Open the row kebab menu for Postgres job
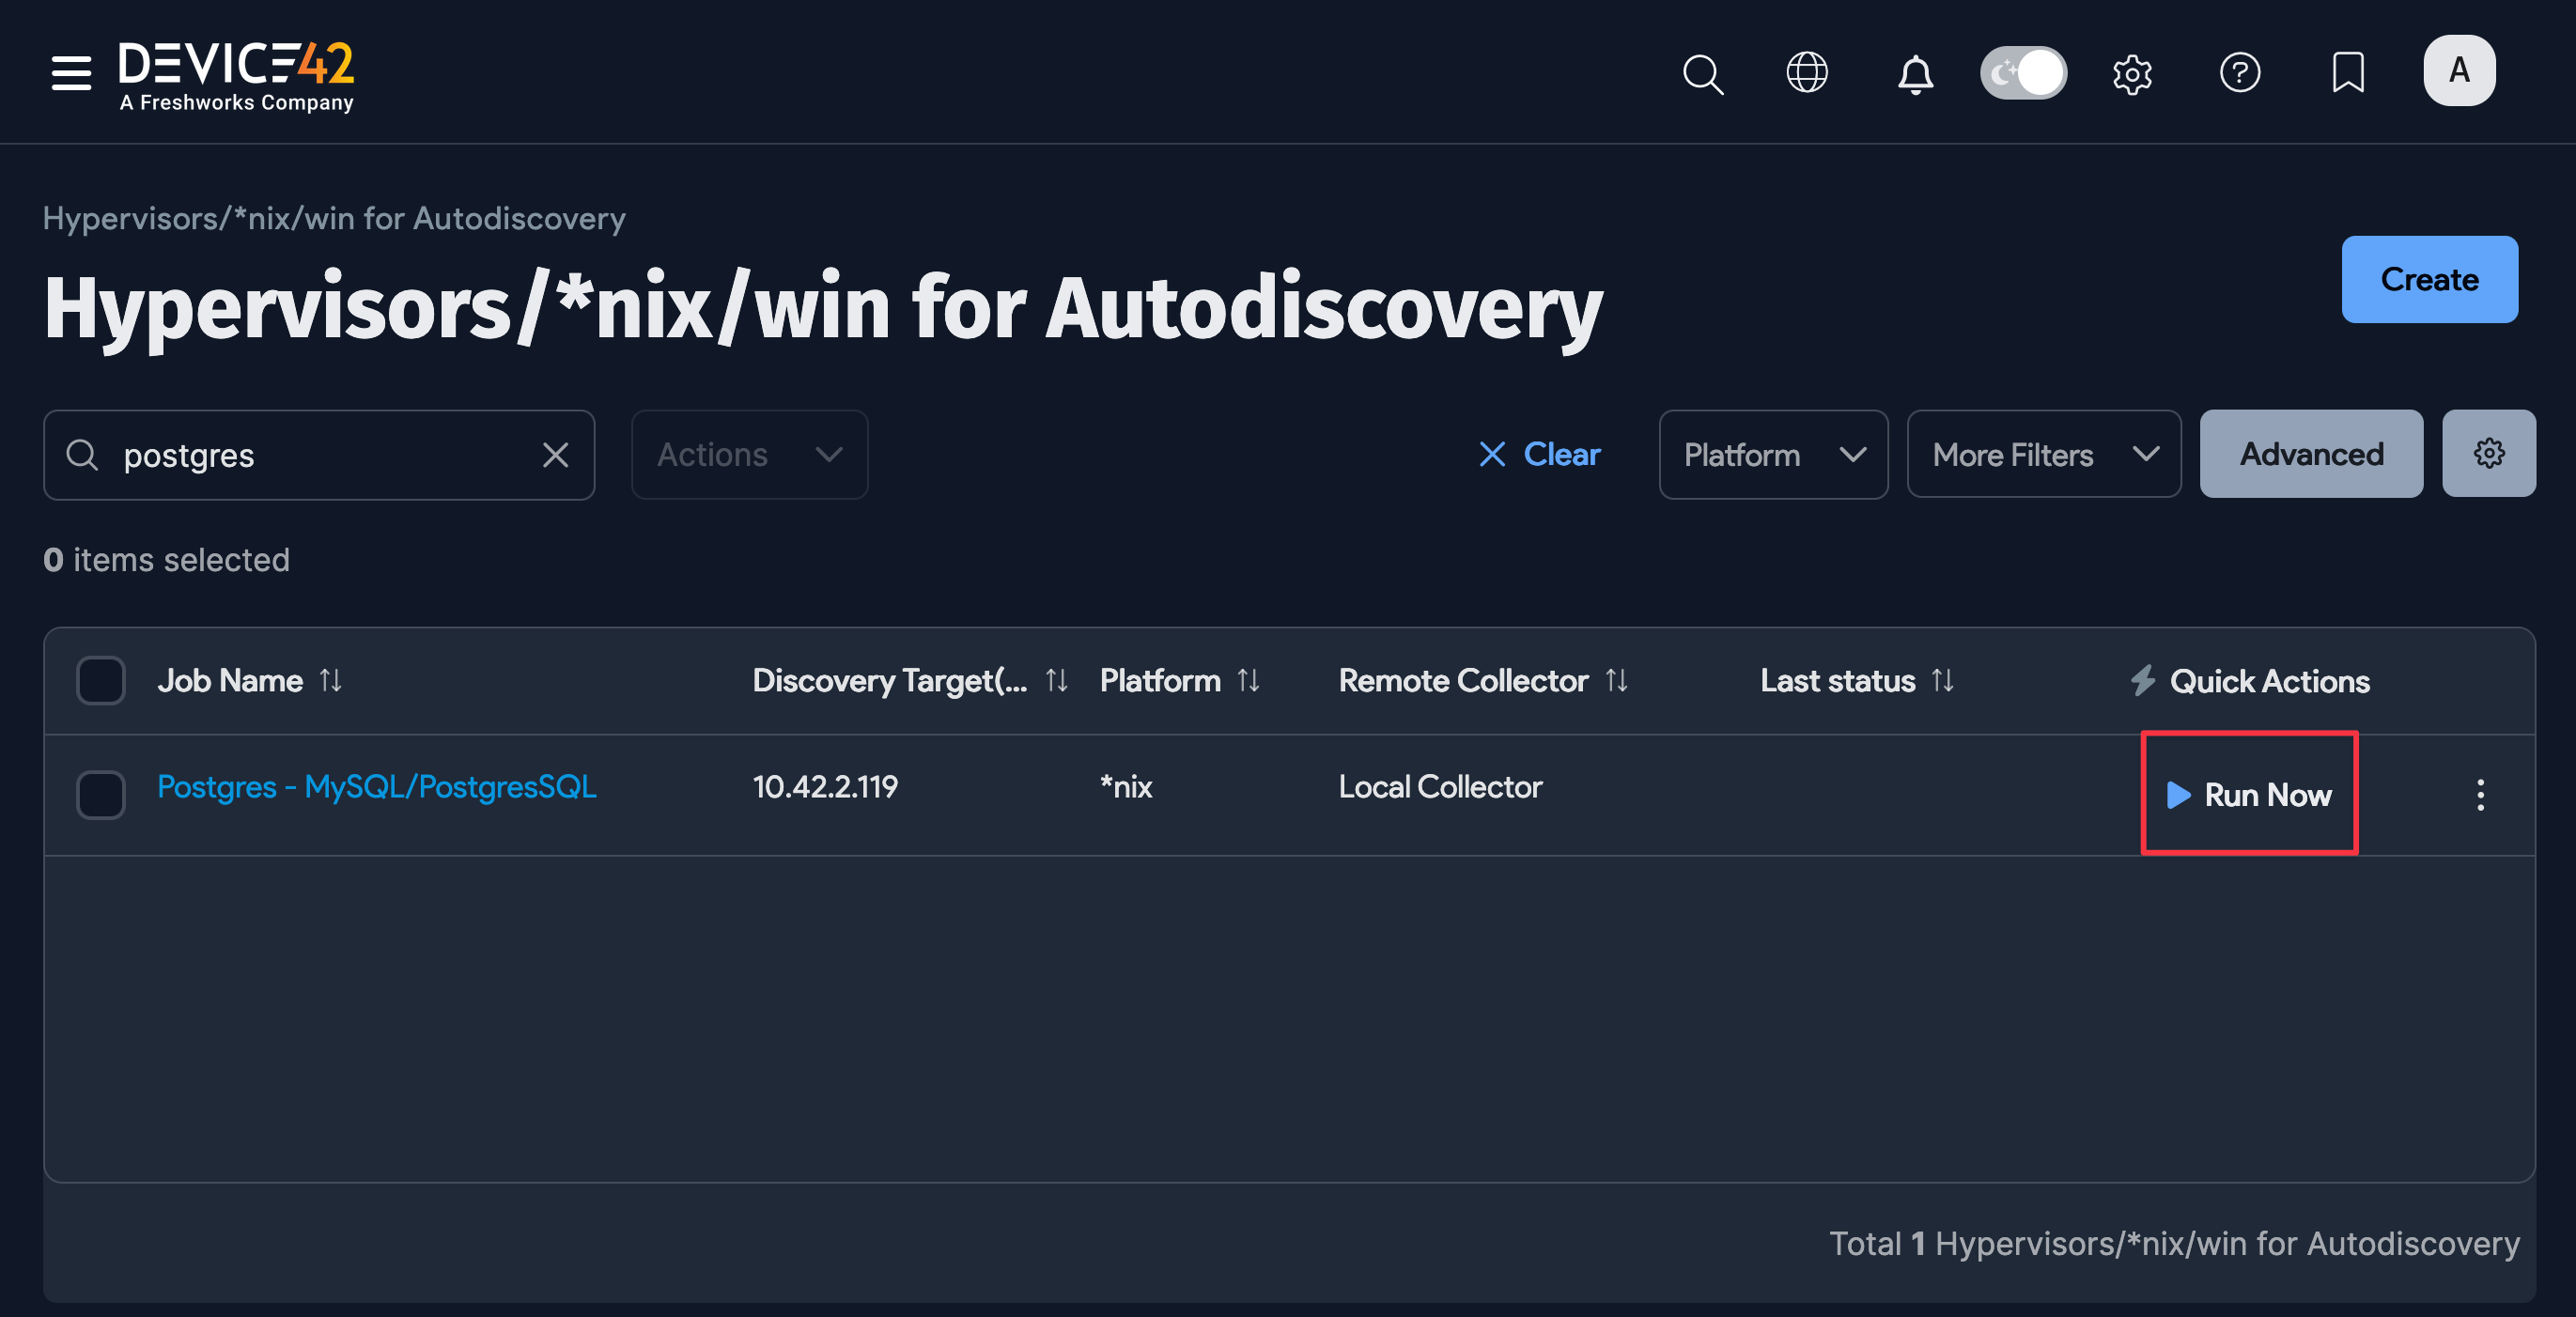The height and width of the screenshot is (1317, 2576). tap(2481, 795)
